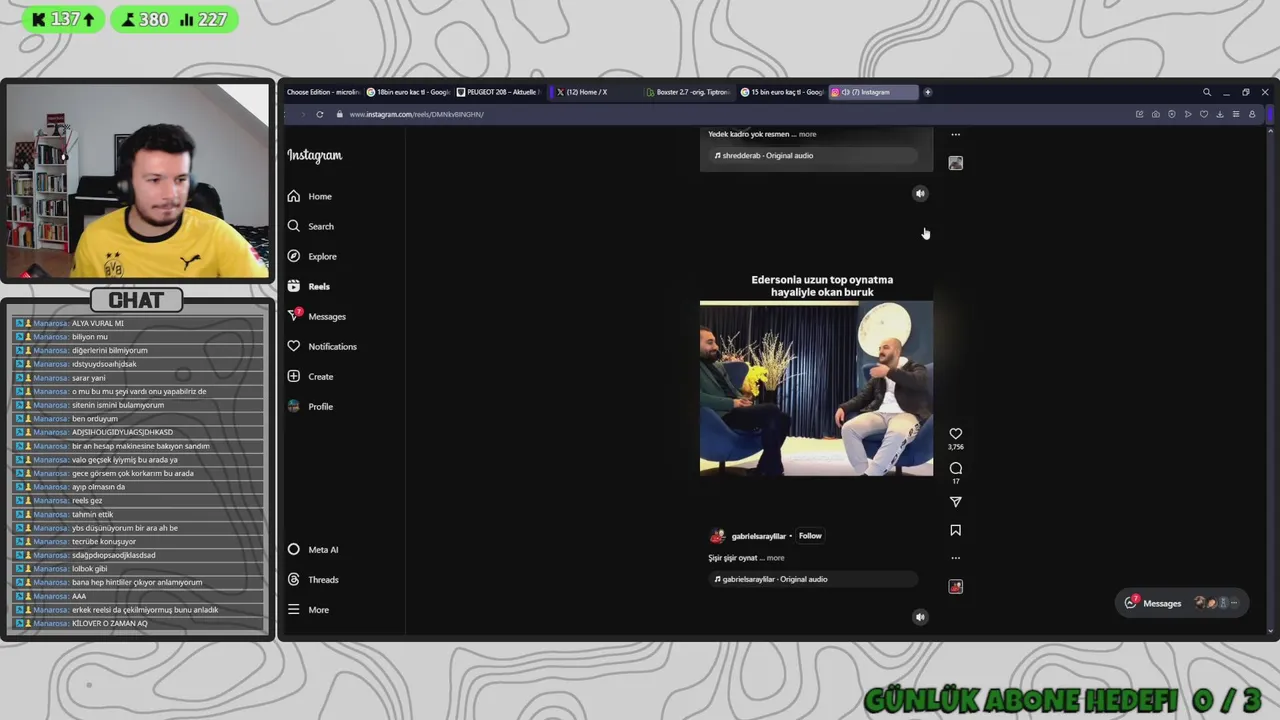Follow the gabrielsarayl1lar account
The height and width of the screenshot is (720, 1280).
(810, 536)
